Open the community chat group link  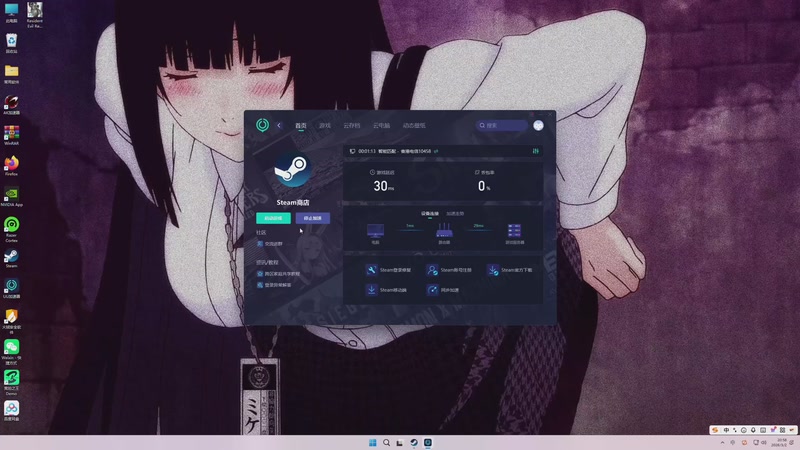point(270,244)
